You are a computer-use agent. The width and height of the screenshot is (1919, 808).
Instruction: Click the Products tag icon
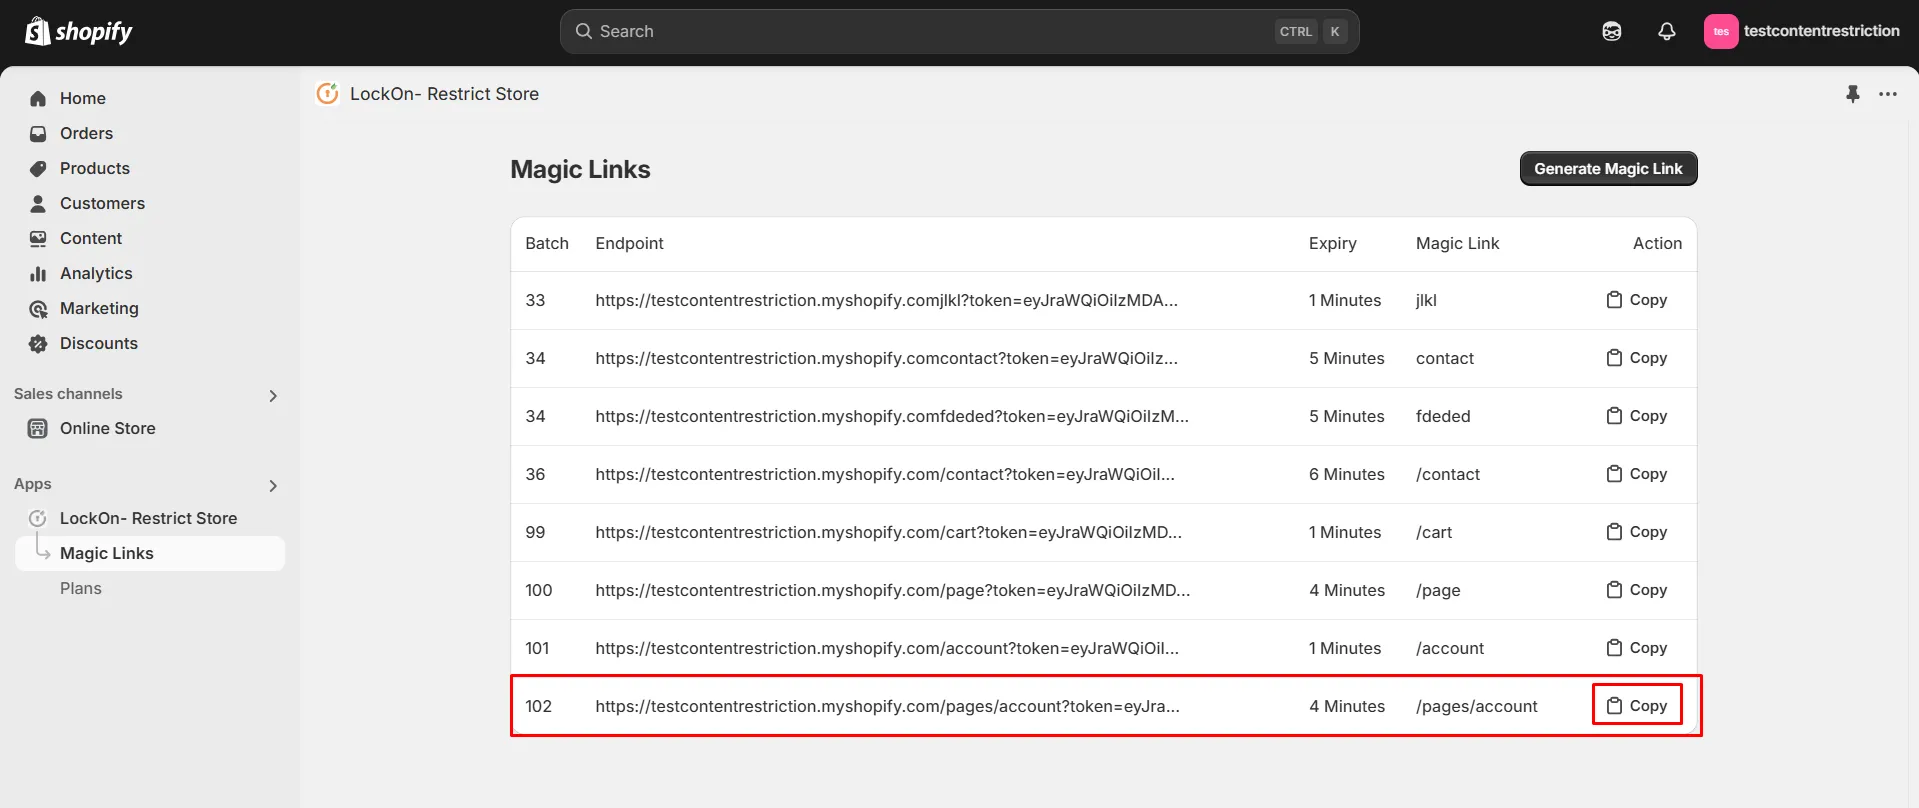(x=38, y=168)
